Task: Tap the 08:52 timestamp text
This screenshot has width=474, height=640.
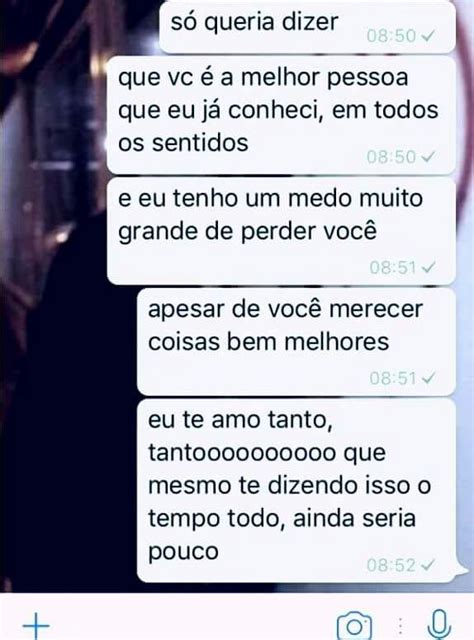Action: (391, 565)
